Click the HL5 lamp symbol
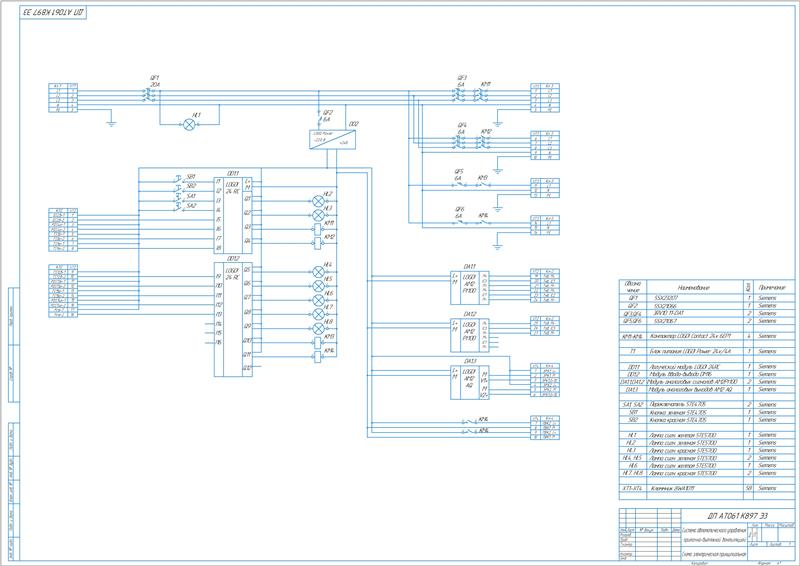Viewport: 800px width, 566px height. [x=318, y=286]
